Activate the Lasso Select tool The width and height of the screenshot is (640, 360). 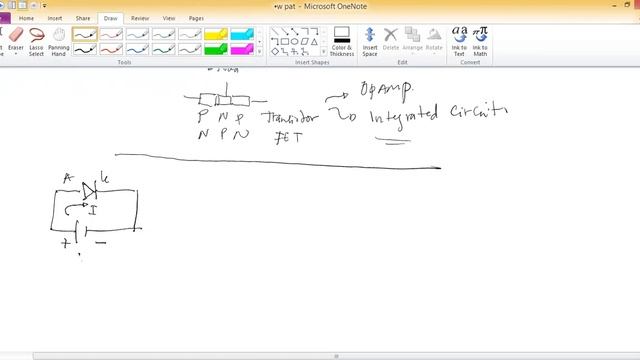36,42
